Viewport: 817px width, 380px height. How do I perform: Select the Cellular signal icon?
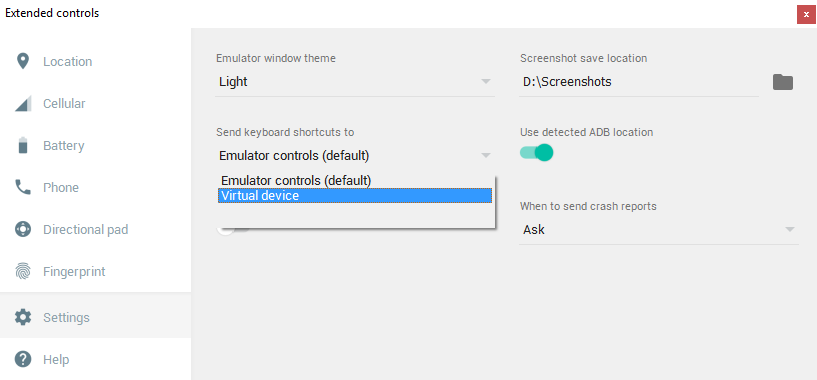tap(23, 104)
